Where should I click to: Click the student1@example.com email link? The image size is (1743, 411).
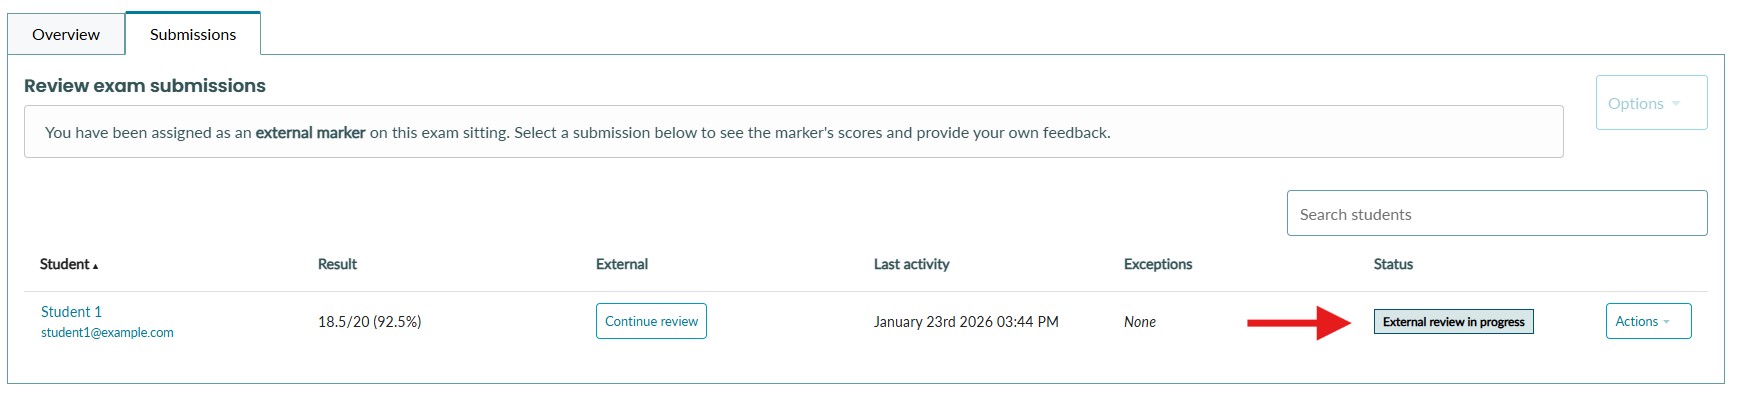(107, 333)
